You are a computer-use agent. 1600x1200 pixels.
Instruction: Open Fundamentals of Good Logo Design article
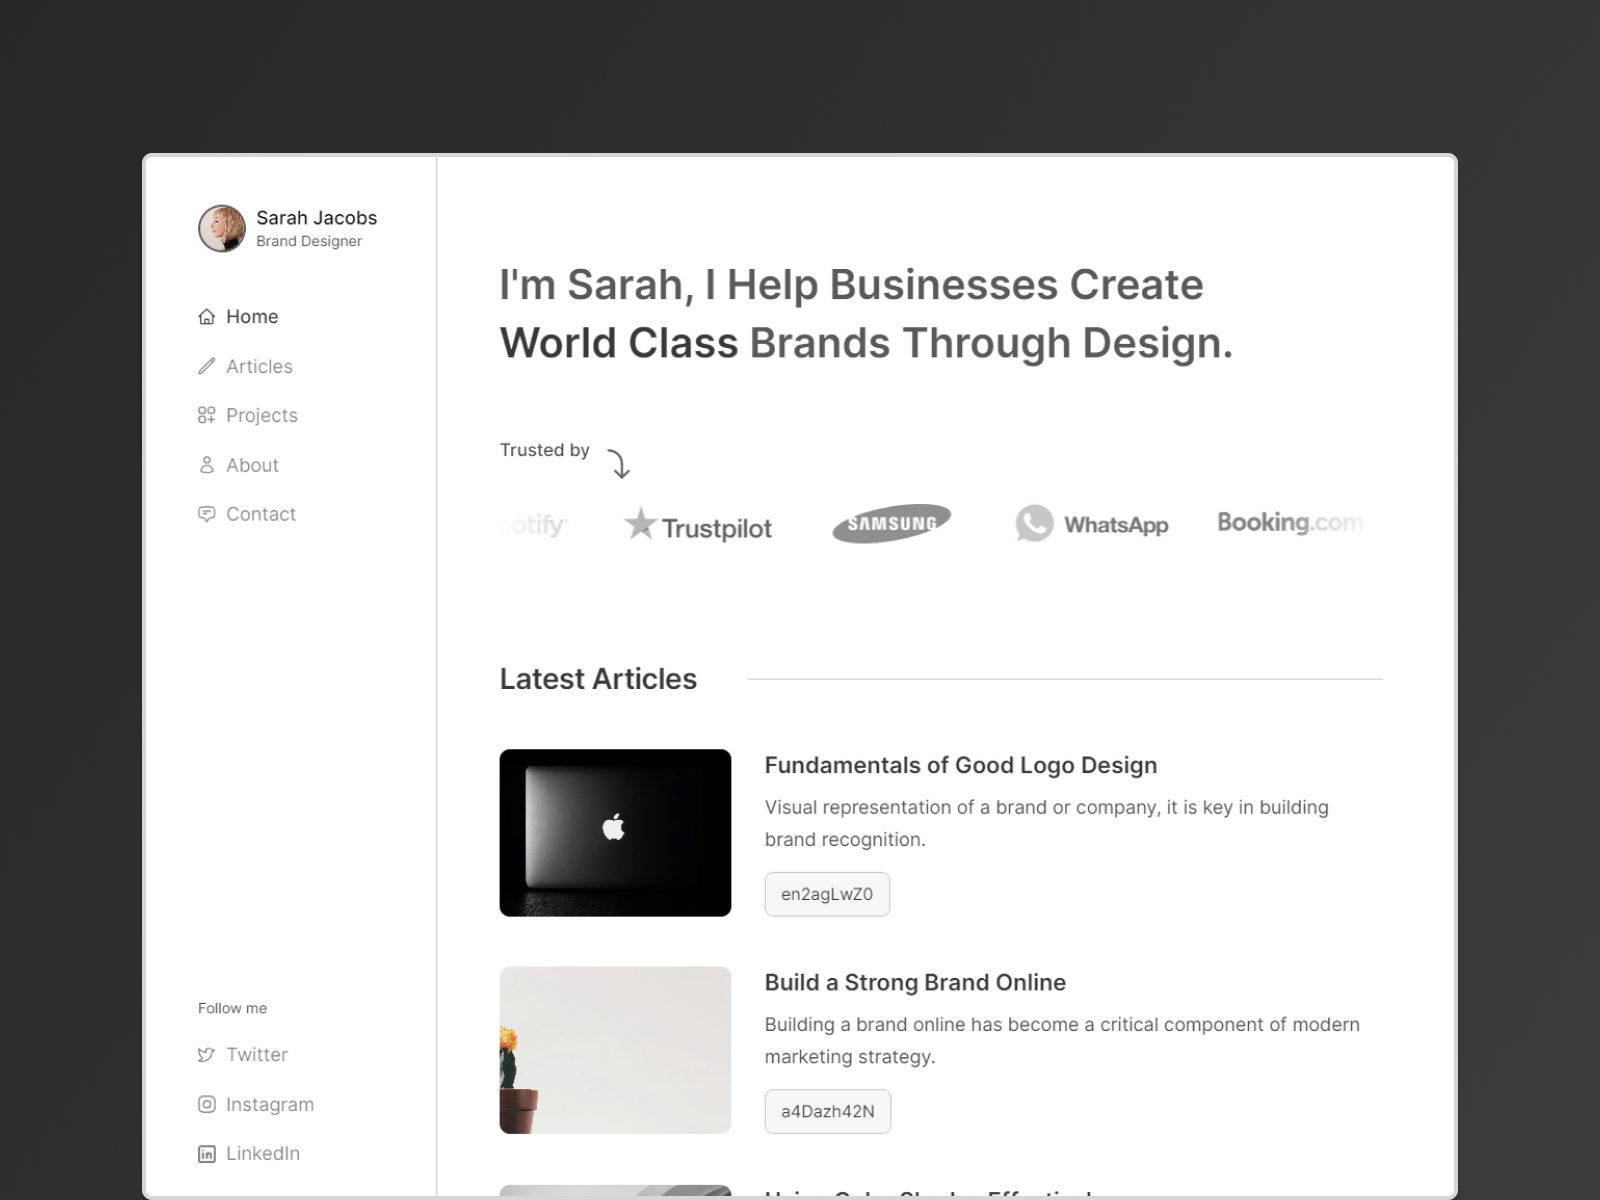coord(960,765)
